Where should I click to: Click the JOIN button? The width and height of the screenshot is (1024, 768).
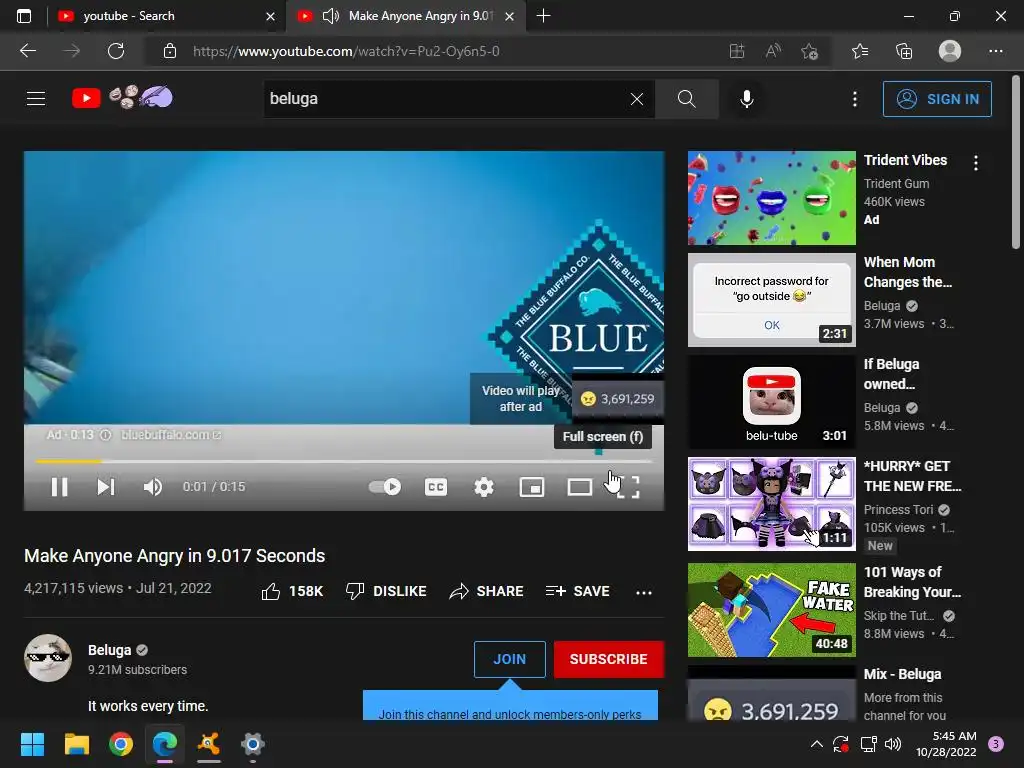(509, 659)
